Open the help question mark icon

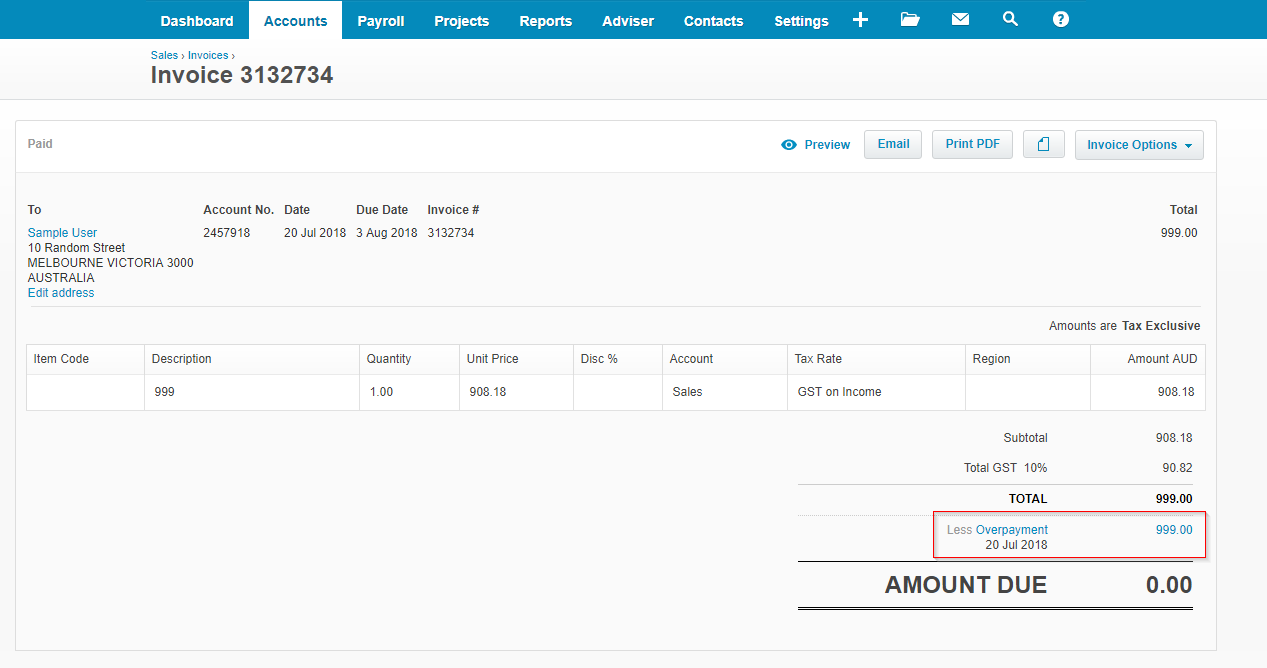tap(1061, 20)
